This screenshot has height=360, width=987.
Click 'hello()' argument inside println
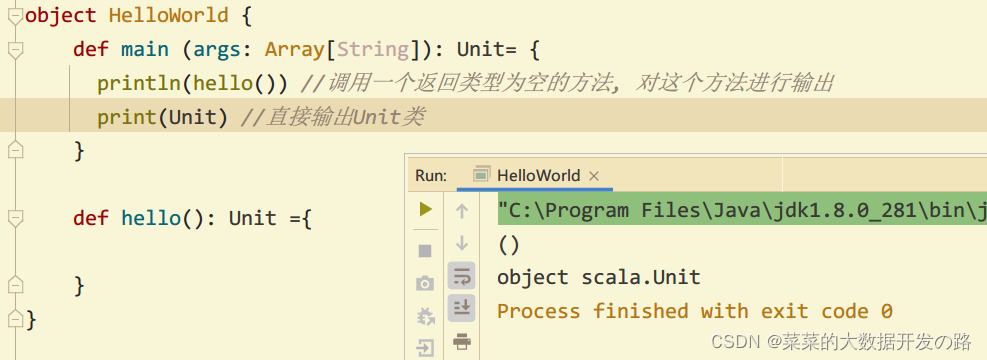(x=234, y=83)
